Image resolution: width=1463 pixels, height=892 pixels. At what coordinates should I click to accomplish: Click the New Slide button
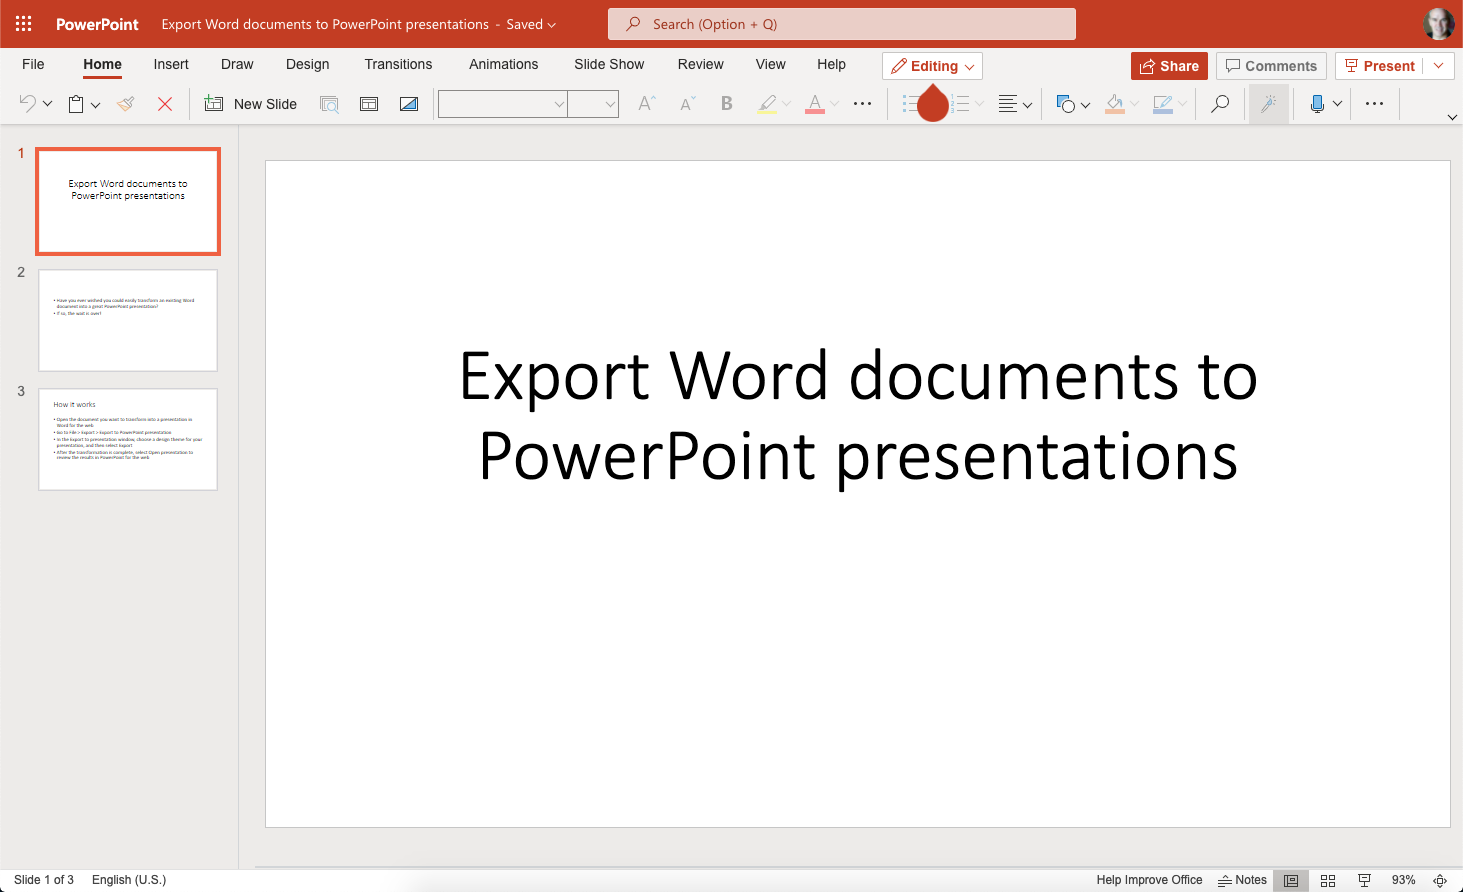coord(251,104)
